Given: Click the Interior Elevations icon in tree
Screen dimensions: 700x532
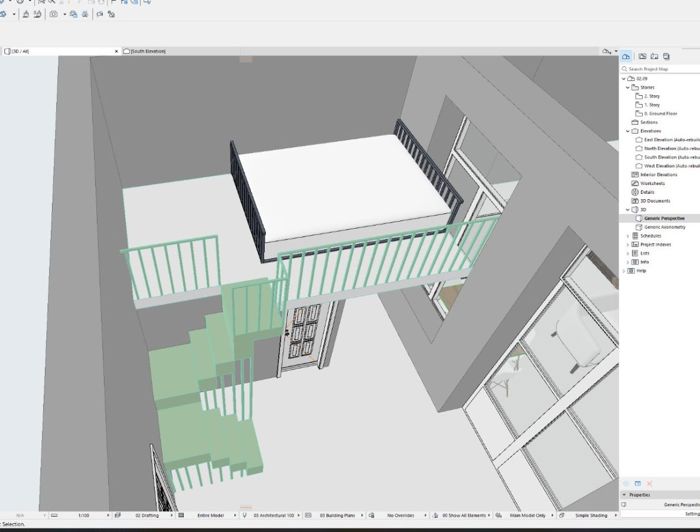Looking at the screenshot, I should [x=635, y=175].
